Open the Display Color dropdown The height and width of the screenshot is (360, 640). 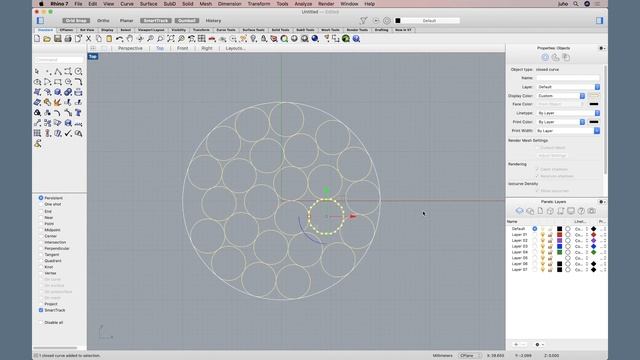561,96
